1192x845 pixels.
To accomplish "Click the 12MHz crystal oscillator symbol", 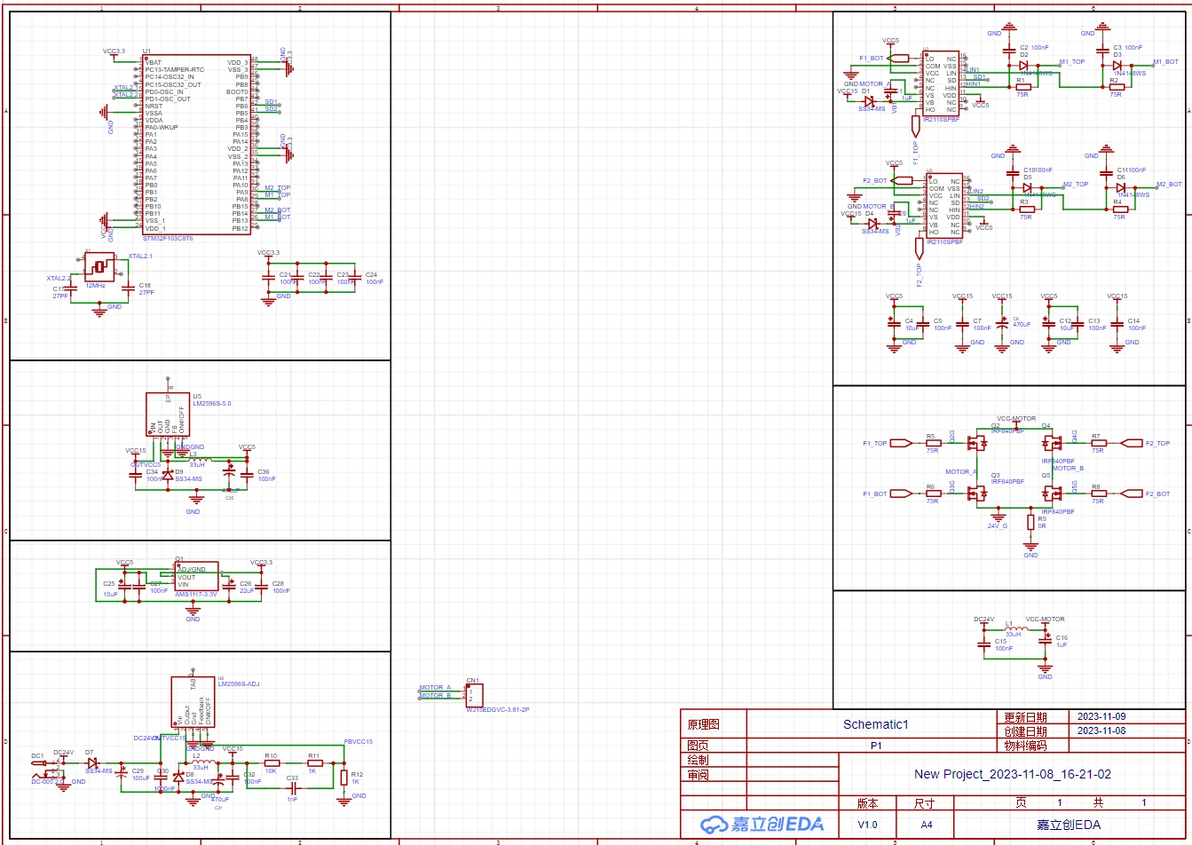I will click(100, 267).
